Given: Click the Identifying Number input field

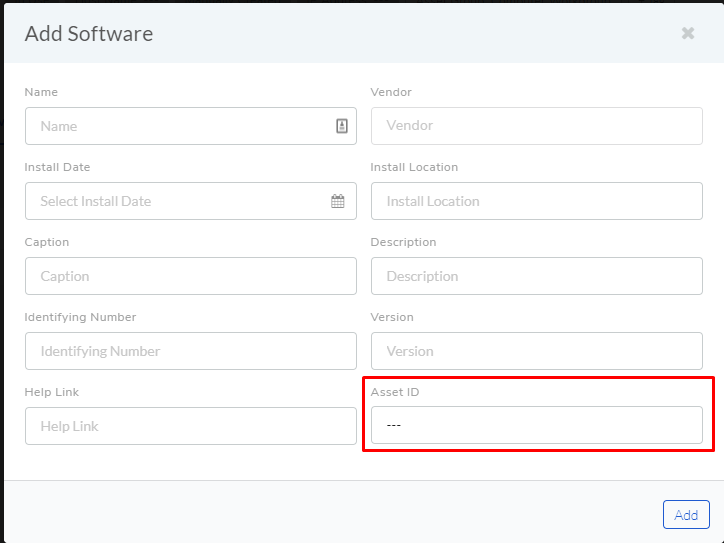Looking at the screenshot, I should coord(191,351).
